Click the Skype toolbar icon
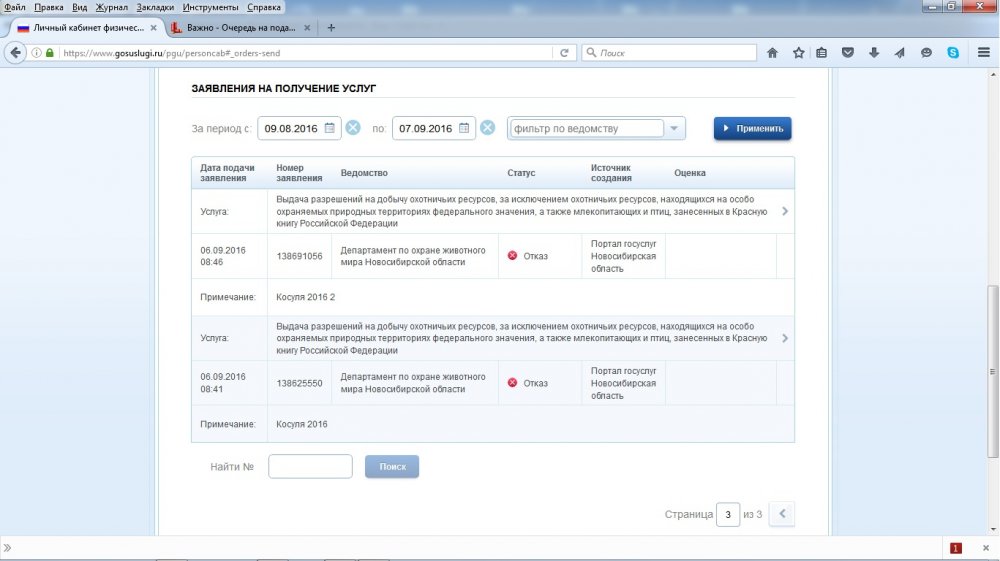Image resolution: width=1000 pixels, height=561 pixels. [953, 53]
